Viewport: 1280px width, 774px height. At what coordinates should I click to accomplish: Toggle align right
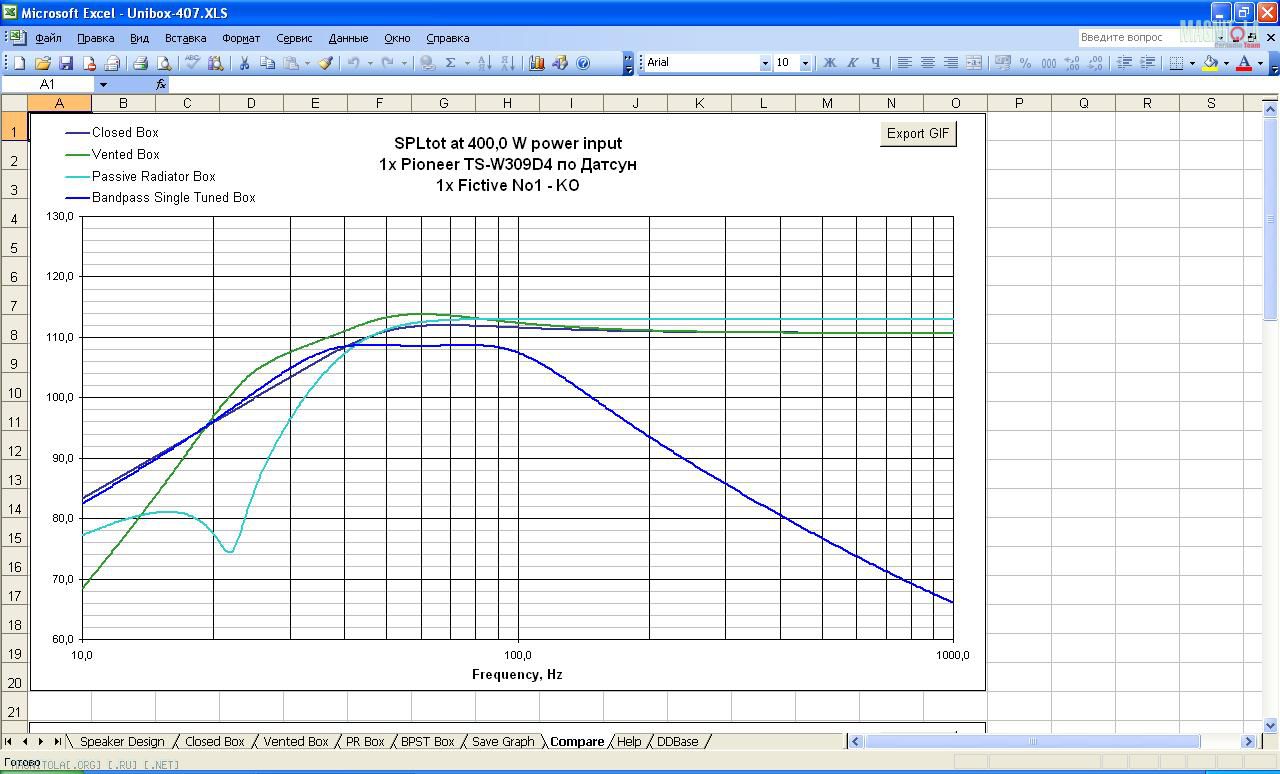950,63
